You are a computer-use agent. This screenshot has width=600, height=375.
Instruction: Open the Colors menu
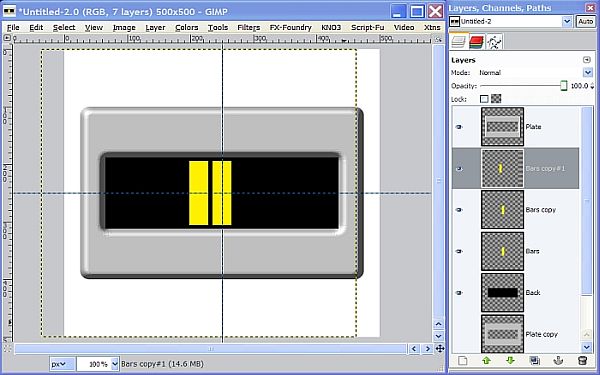pyautogui.click(x=187, y=28)
